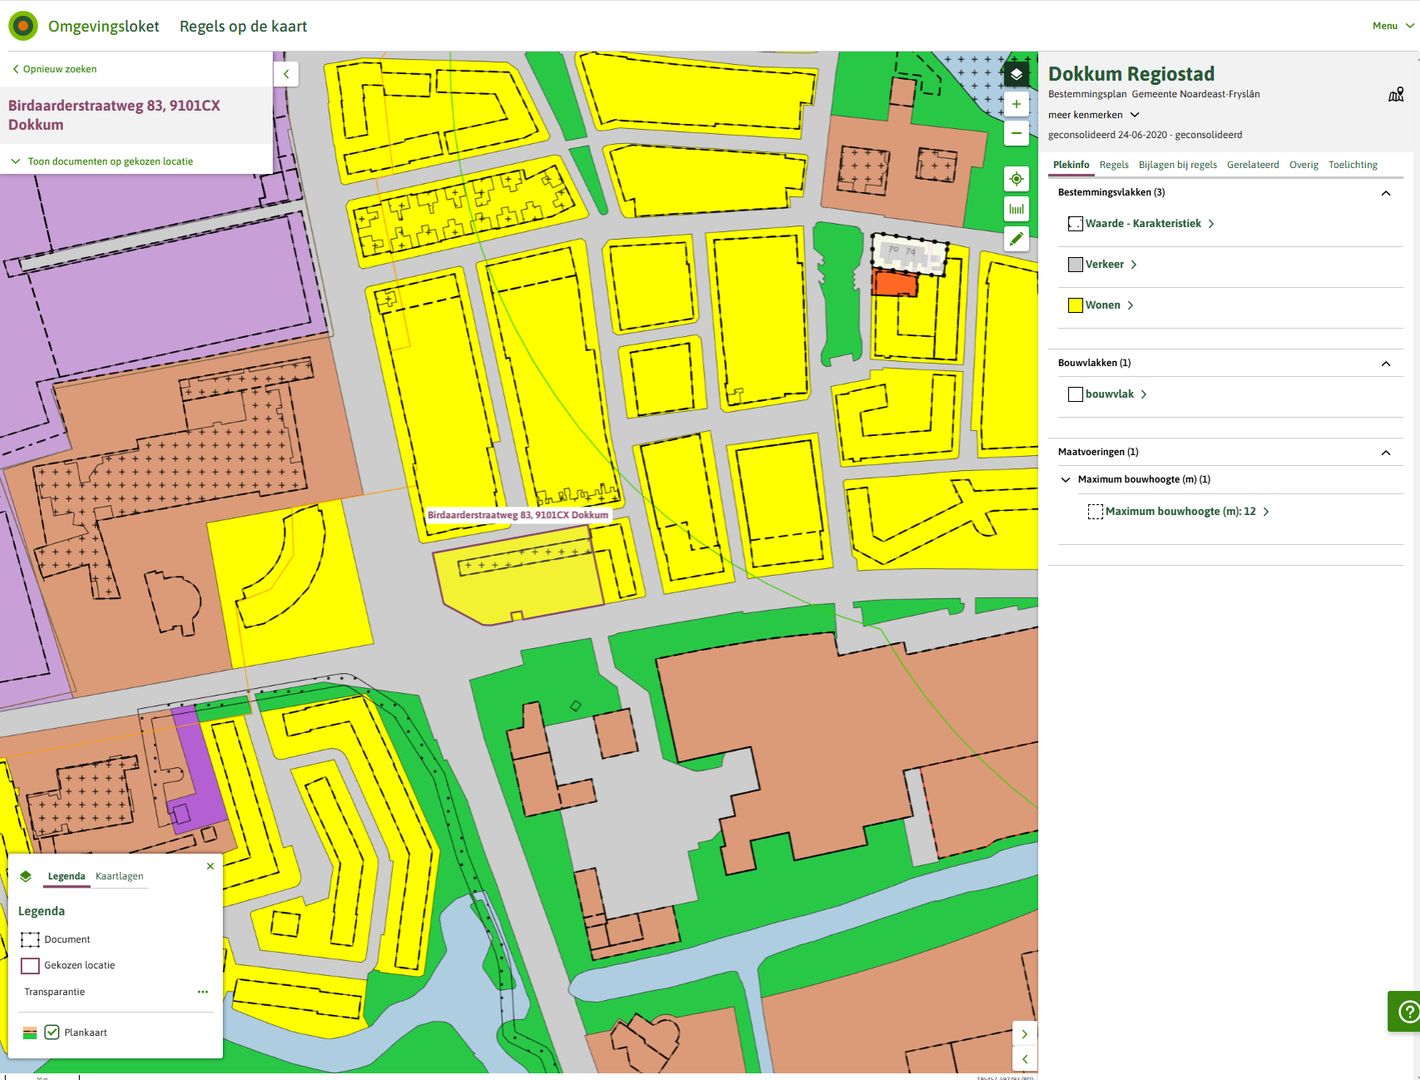Zoom in on the map with plus button
Viewport: 1420px width, 1080px height.
point(1016,104)
